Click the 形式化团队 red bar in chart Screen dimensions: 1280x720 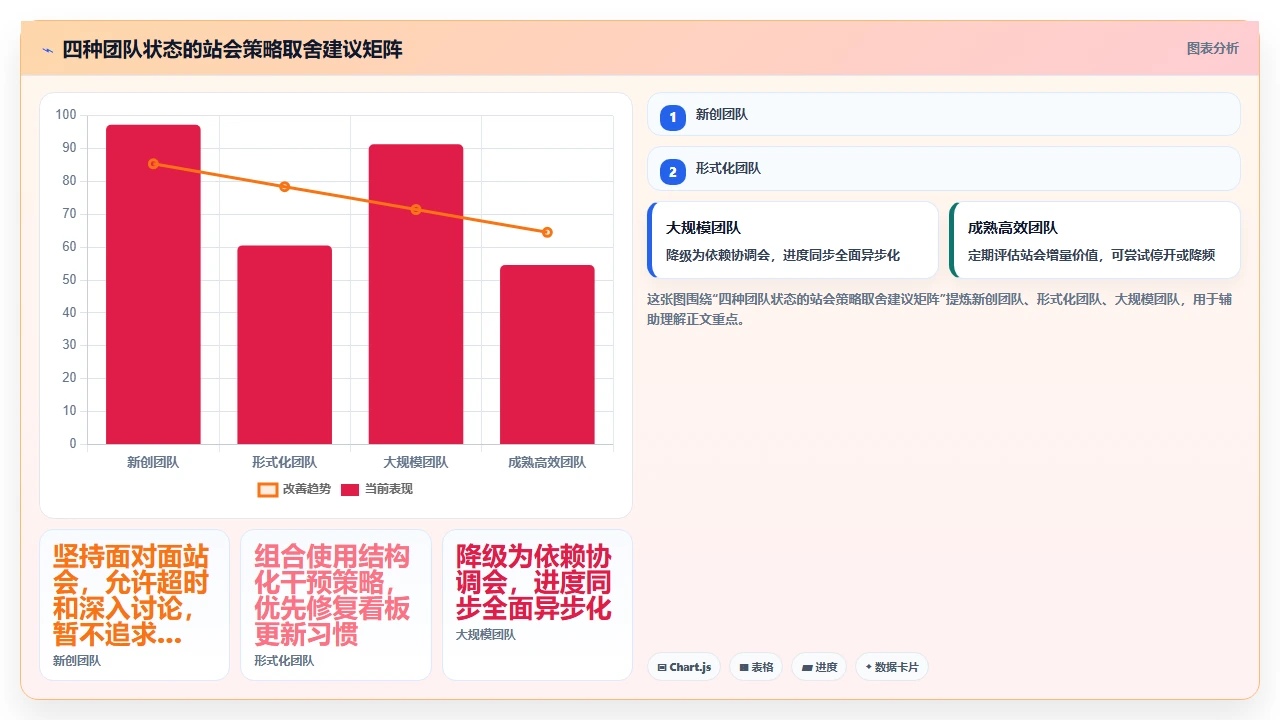pyautogui.click(x=284, y=345)
